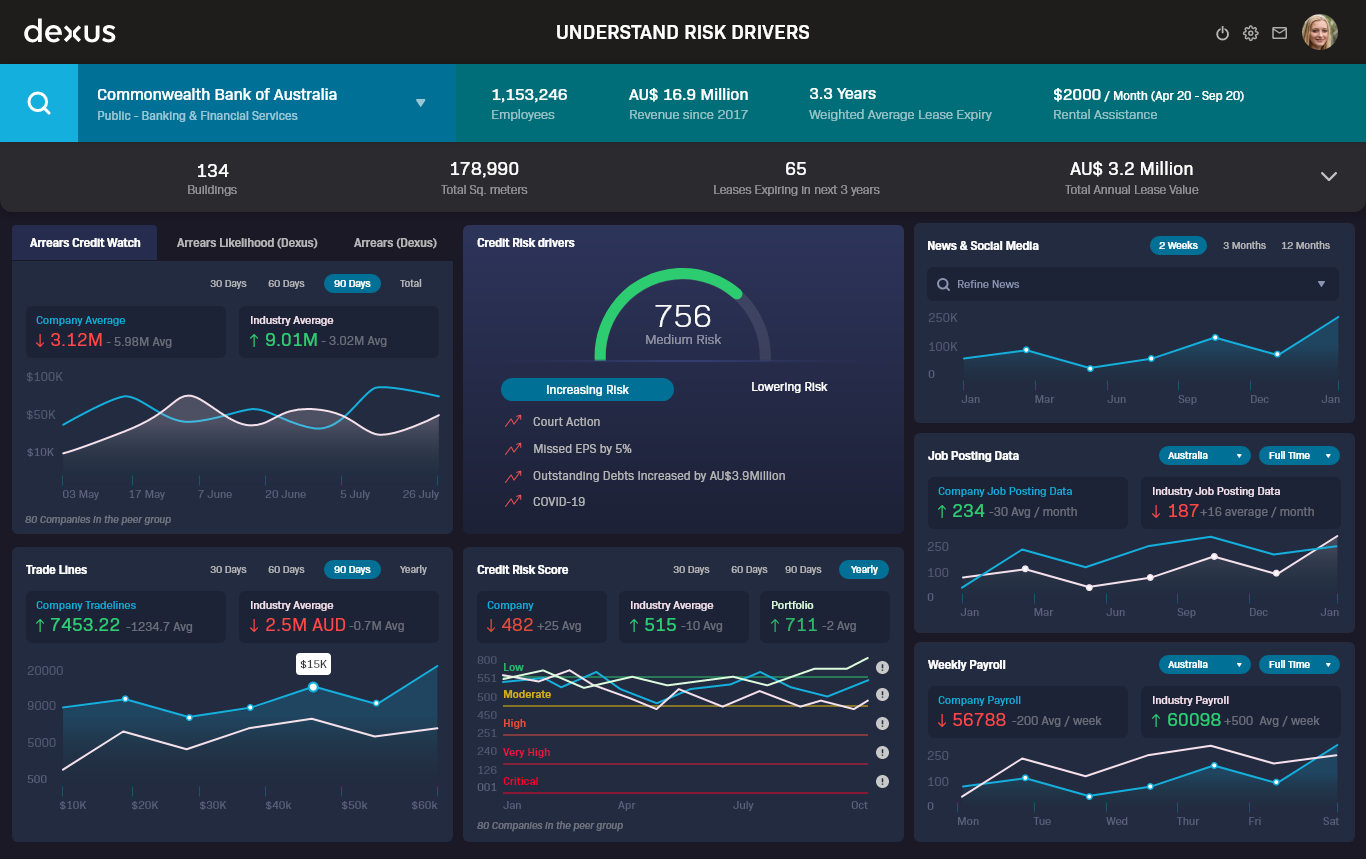Click the Portfolio 711 score card
Image resolution: width=1366 pixels, height=859 pixels.
[824, 617]
